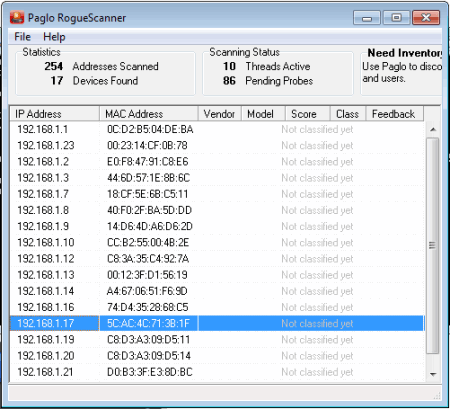Click the Paglo RogueScanner title bar icon
This screenshot has height=409, width=450.
[x=17, y=17]
